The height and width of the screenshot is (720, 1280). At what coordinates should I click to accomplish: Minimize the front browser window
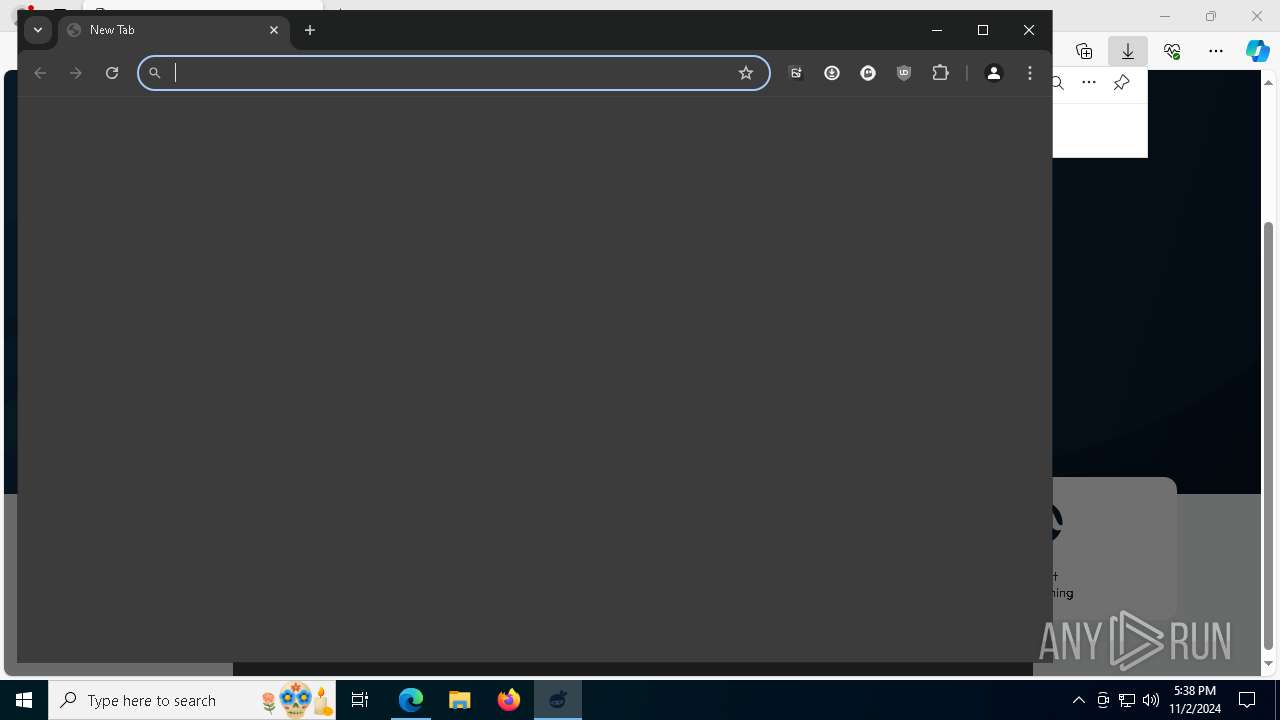(937, 30)
